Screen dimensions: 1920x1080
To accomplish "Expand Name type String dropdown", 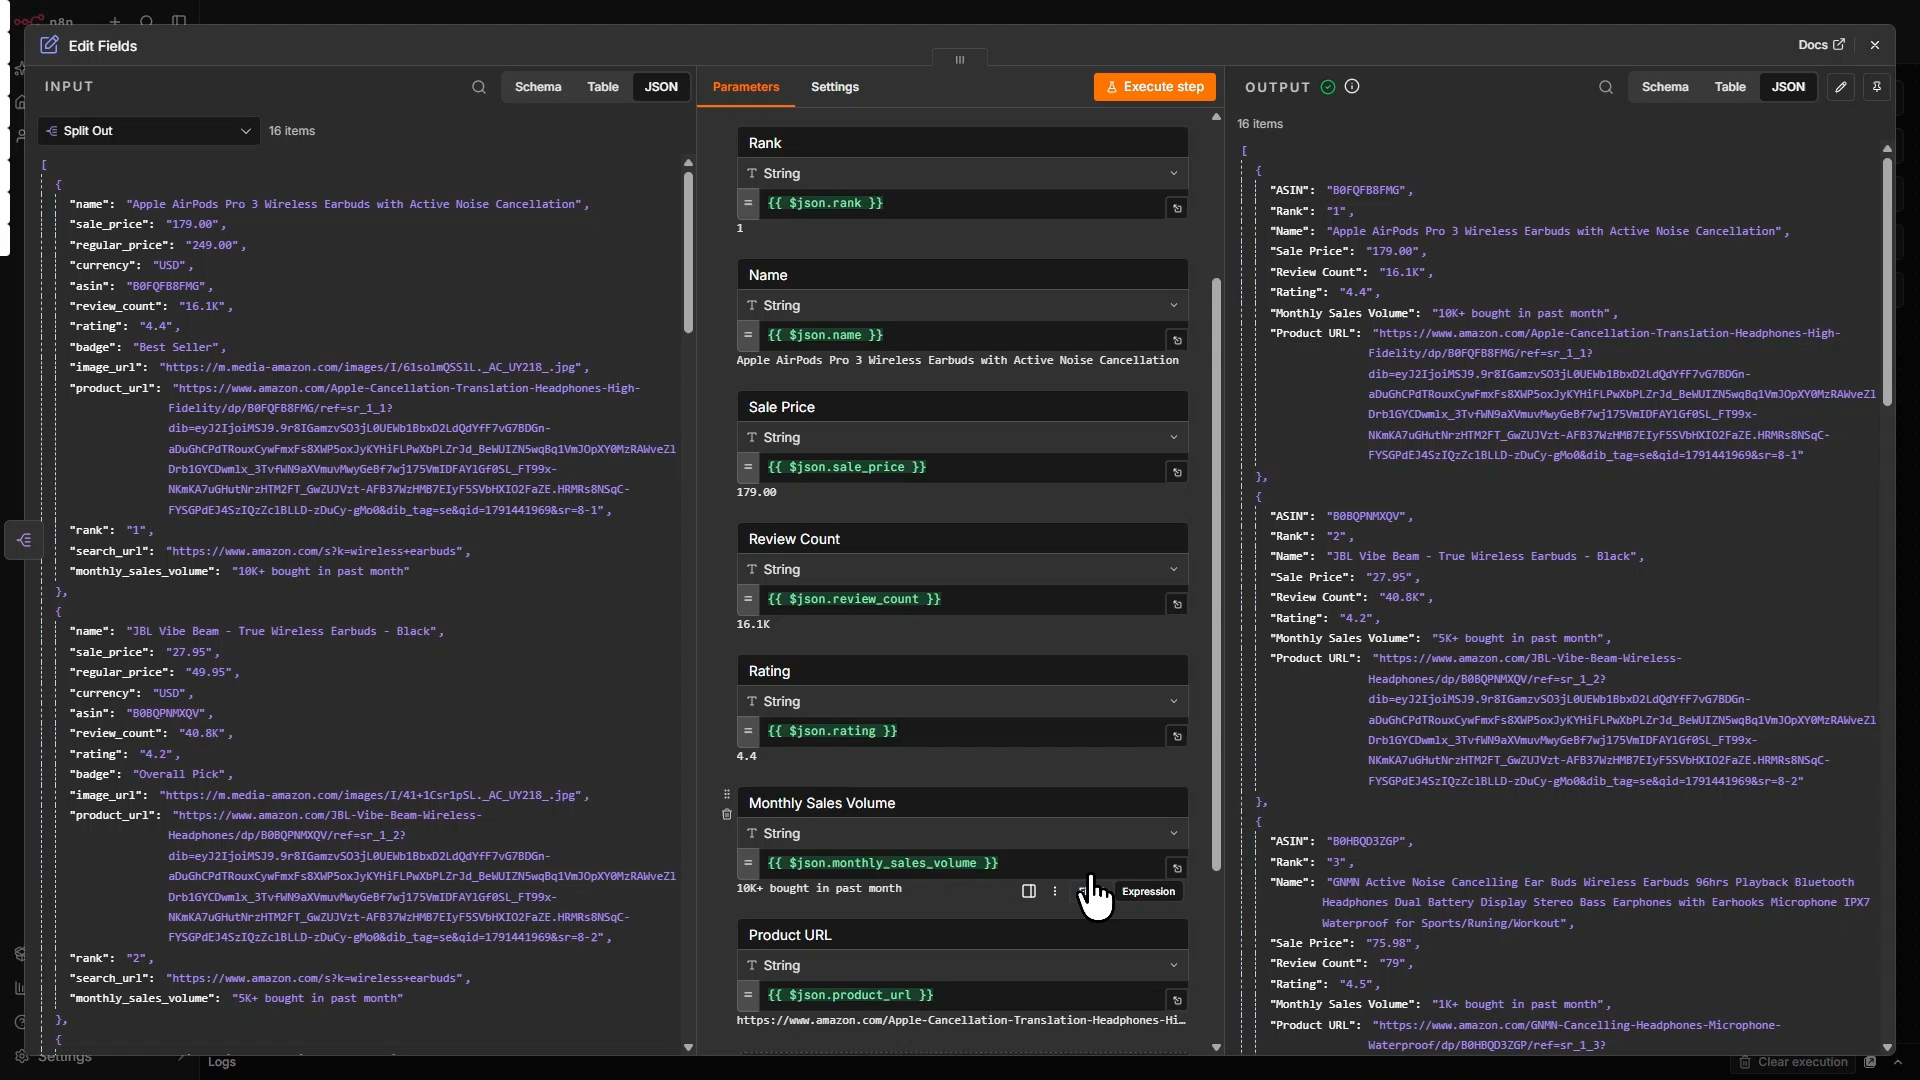I will 963,305.
